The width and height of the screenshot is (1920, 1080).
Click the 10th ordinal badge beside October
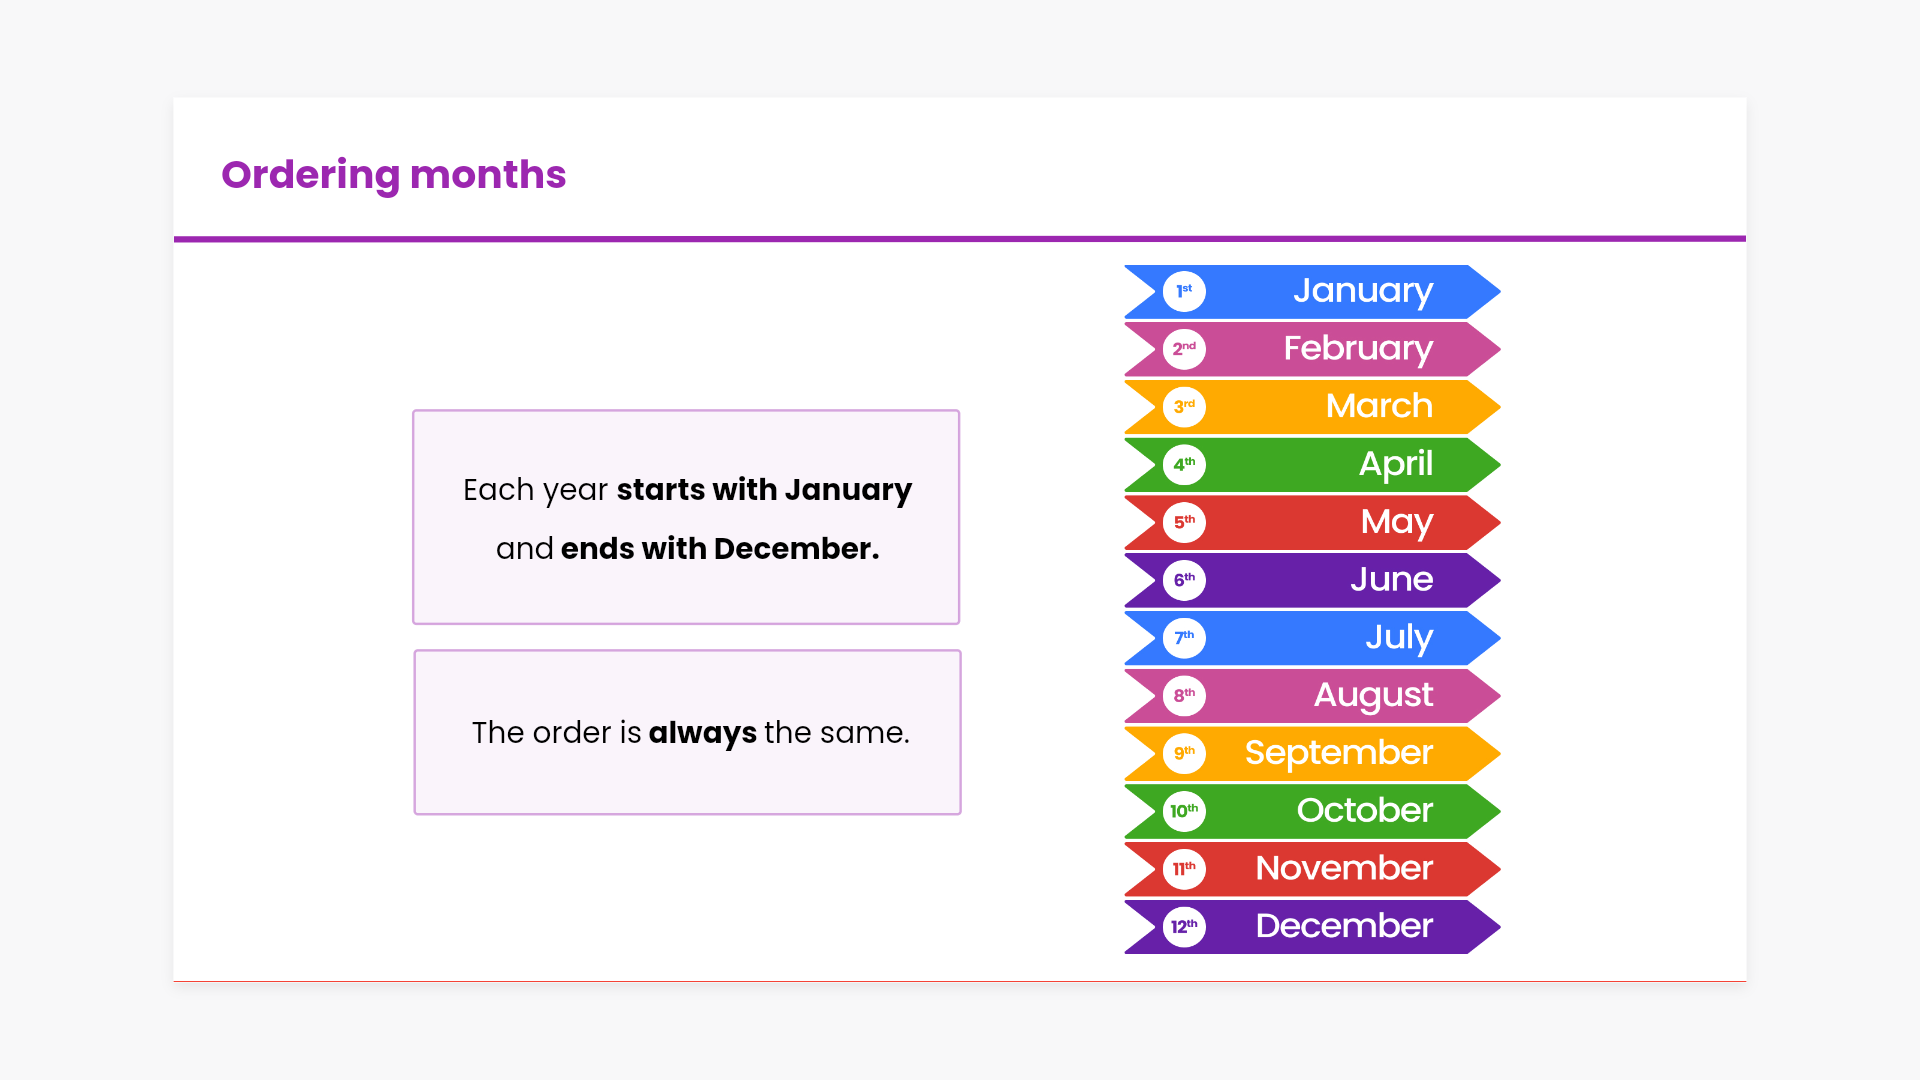click(1184, 811)
